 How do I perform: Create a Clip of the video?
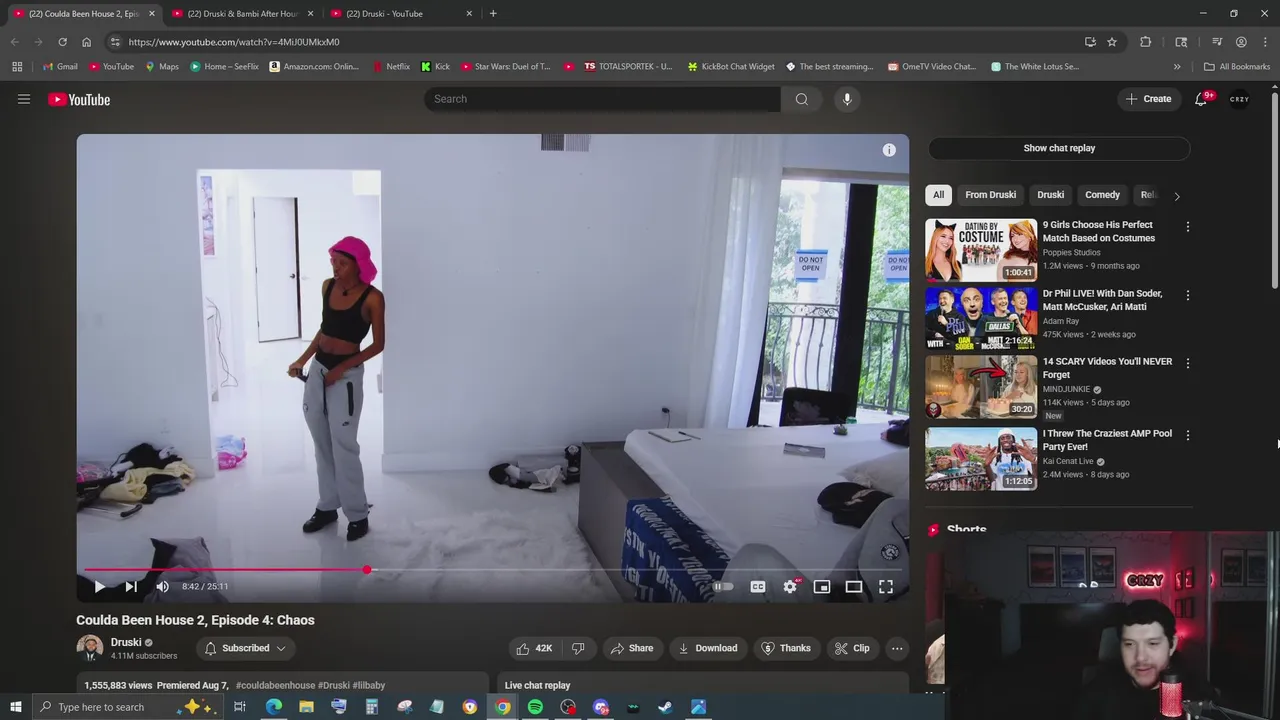coord(851,648)
